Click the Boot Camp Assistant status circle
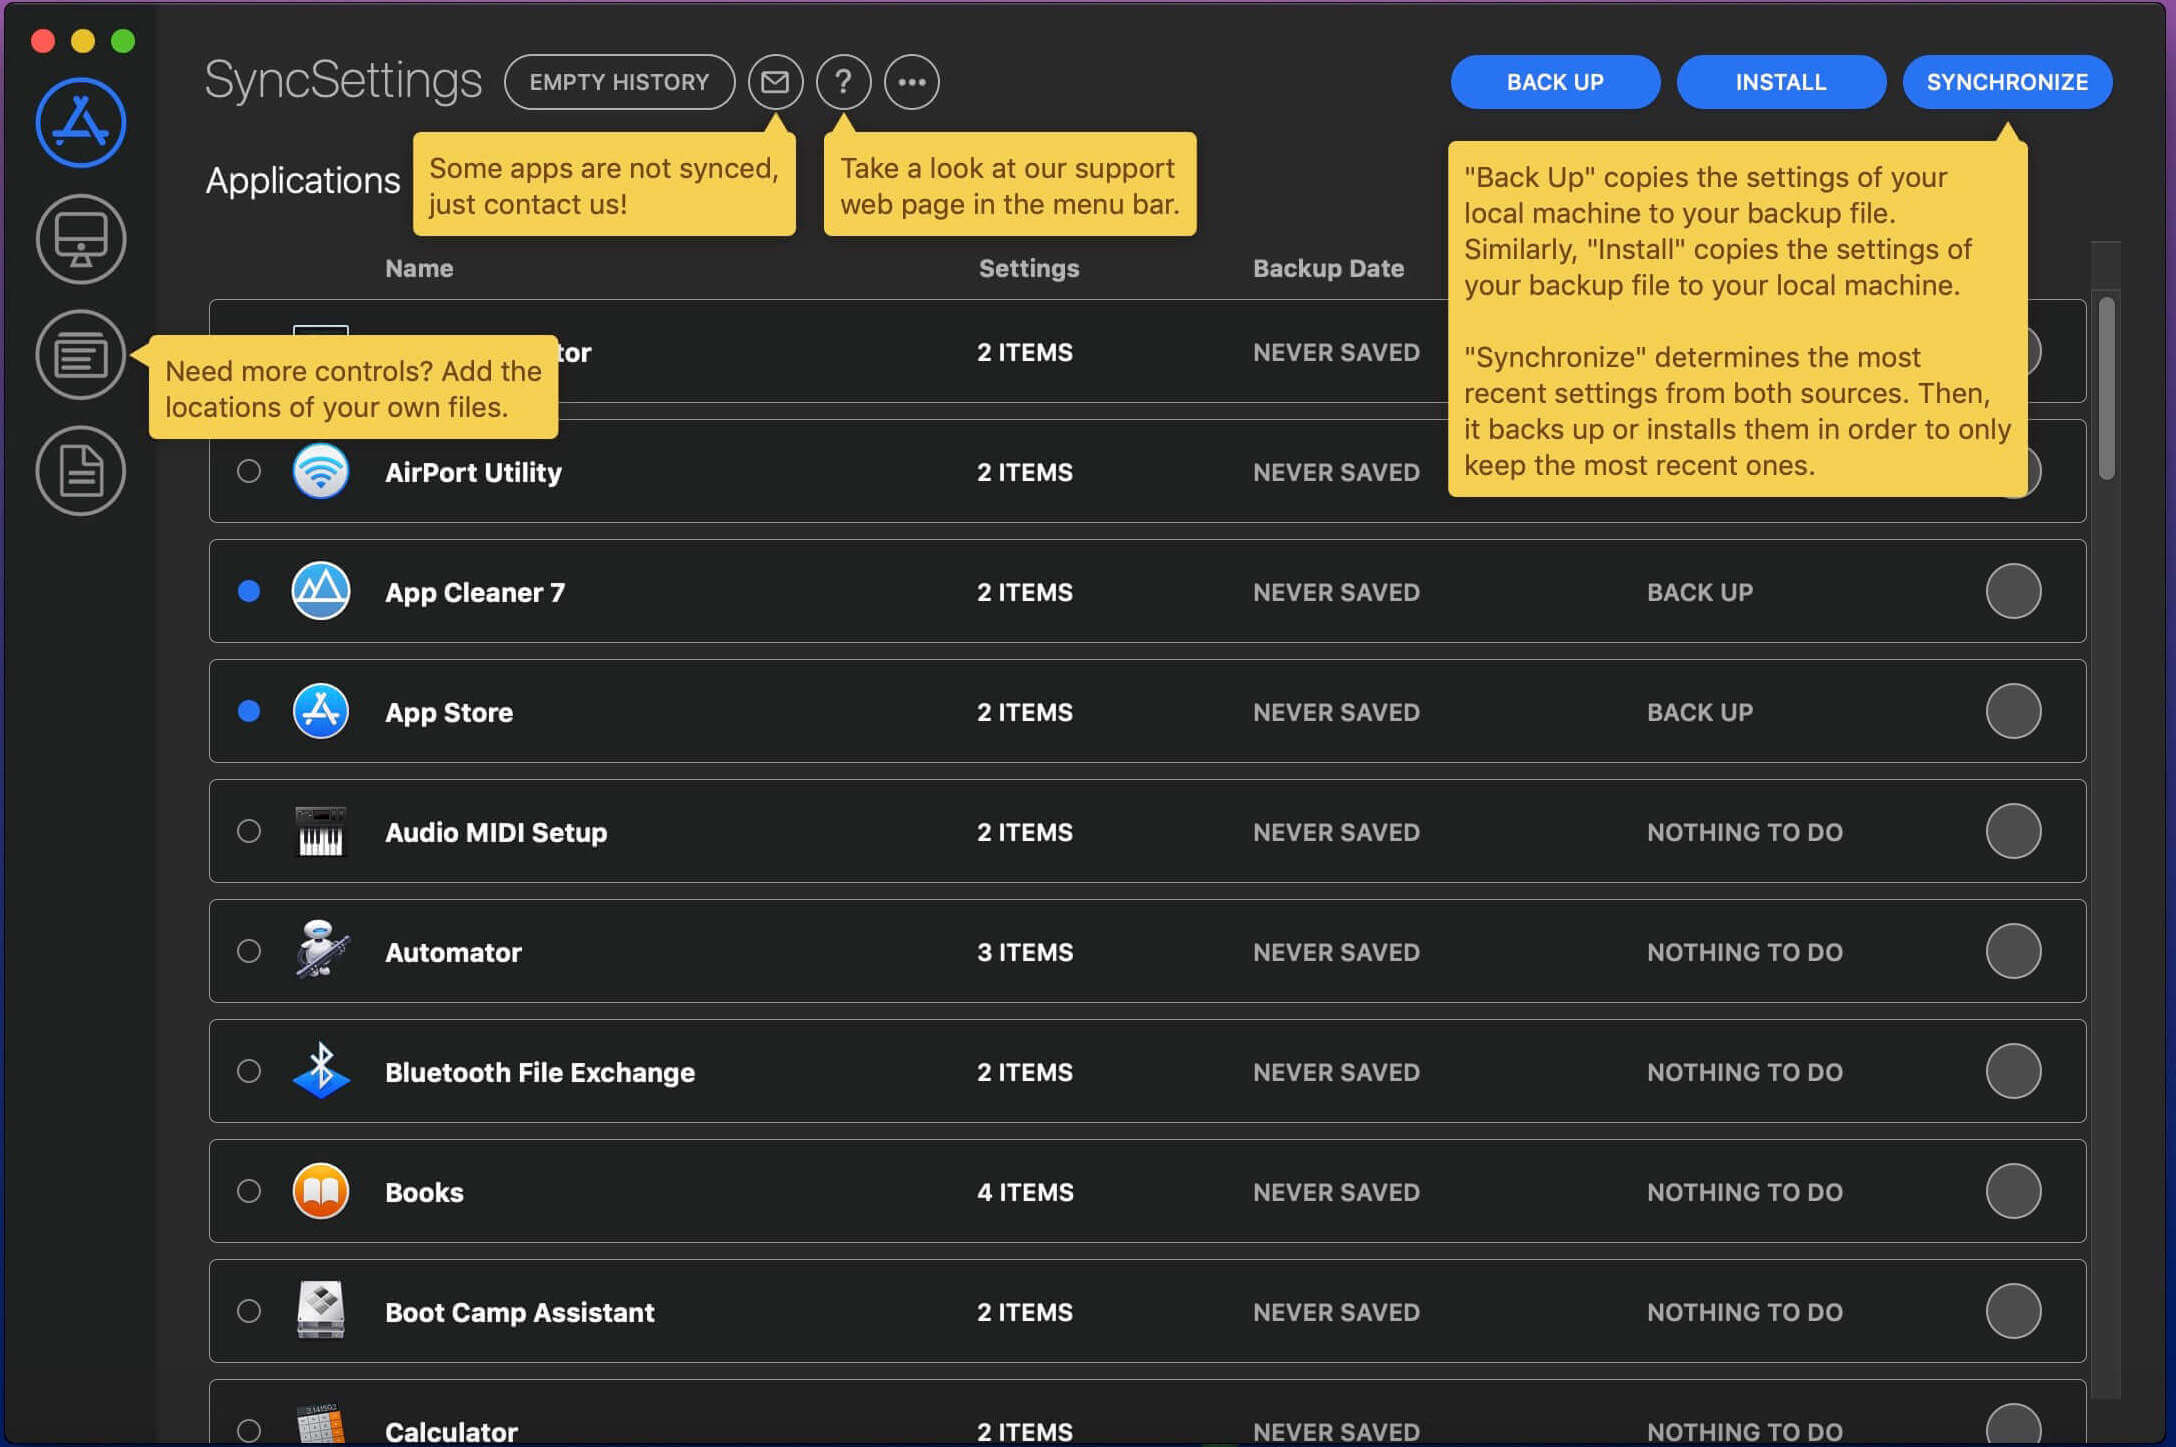Image resolution: width=2176 pixels, height=1447 pixels. 2013,1311
